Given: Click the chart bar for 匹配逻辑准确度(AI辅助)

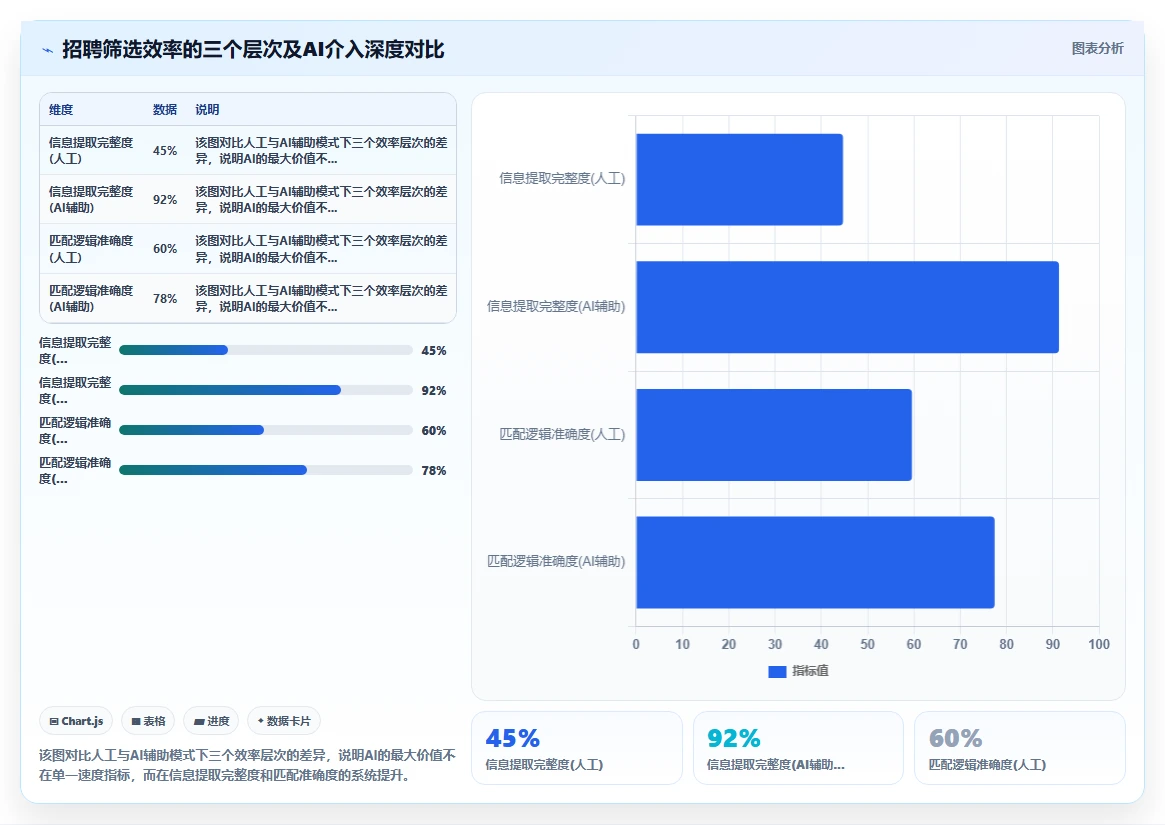Looking at the screenshot, I should (815, 562).
